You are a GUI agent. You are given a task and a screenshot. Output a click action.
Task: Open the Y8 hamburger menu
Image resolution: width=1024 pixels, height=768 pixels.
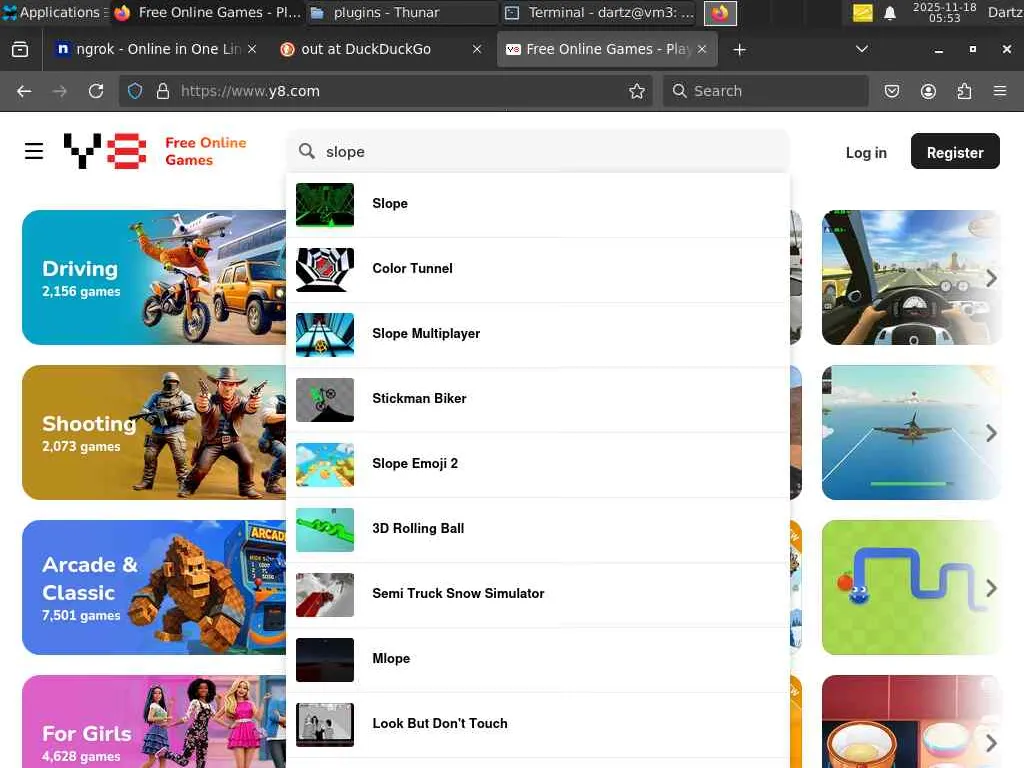(34, 151)
